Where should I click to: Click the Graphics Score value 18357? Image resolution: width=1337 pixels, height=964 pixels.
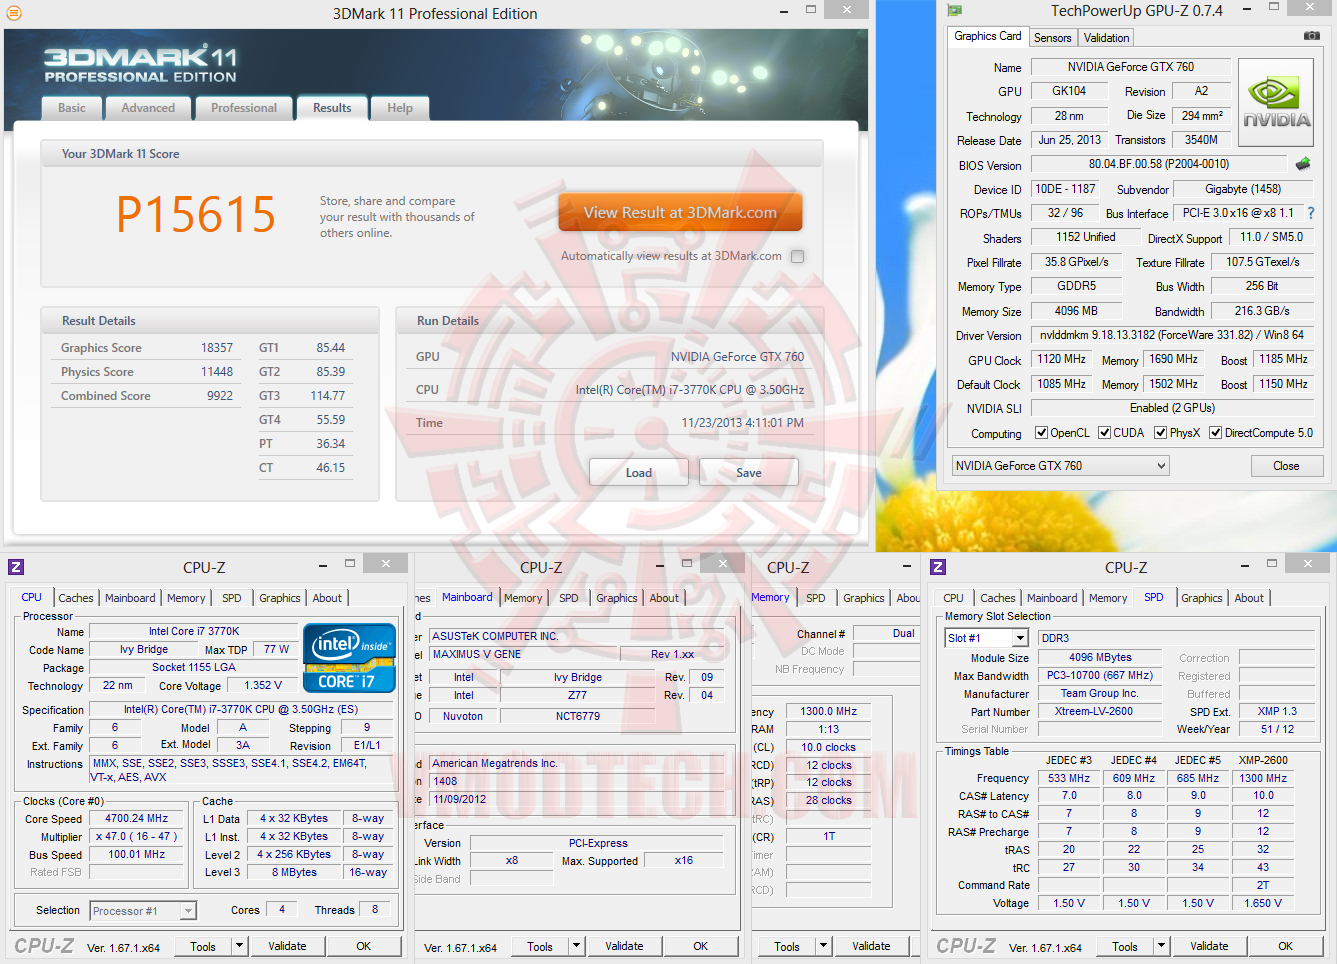[217, 348]
